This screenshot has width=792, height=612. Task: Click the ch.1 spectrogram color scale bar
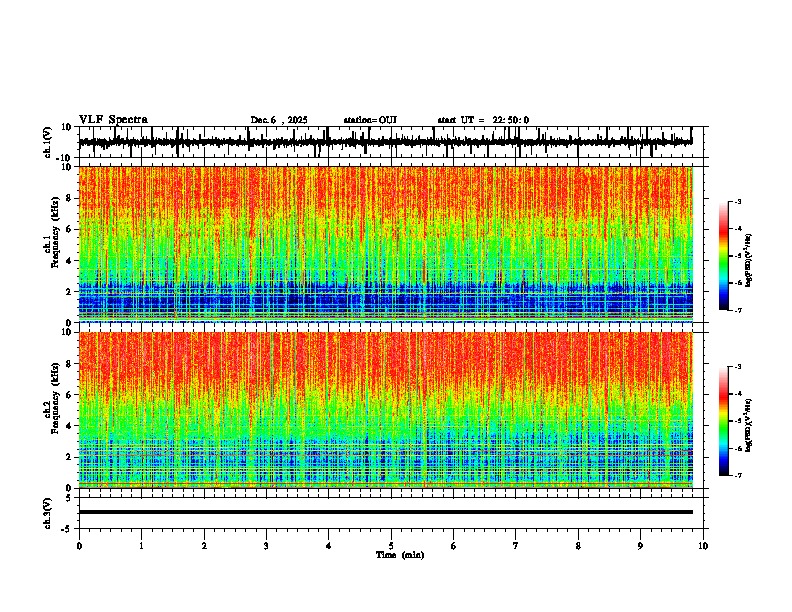click(x=724, y=256)
